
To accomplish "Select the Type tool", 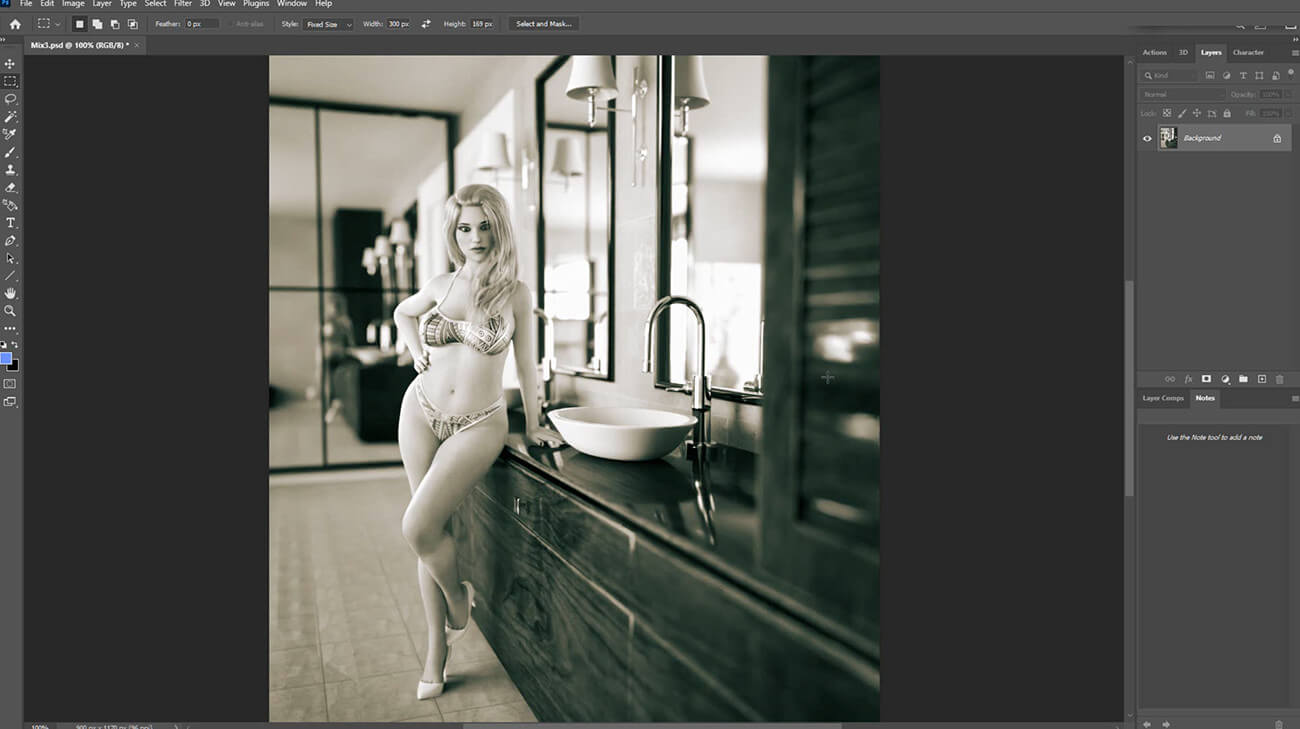I will tap(10, 223).
